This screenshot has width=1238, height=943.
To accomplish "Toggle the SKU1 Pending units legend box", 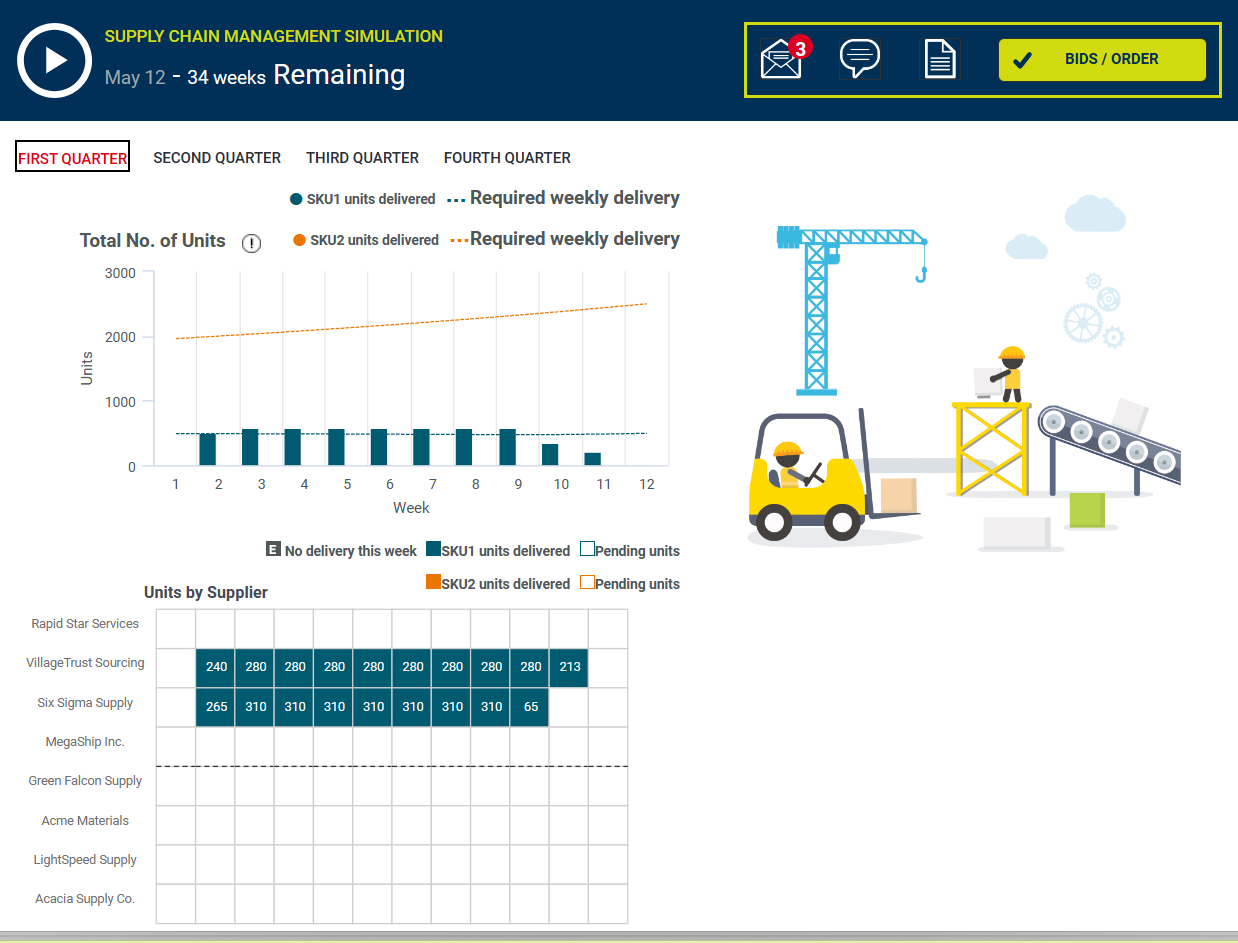I will pyautogui.click(x=587, y=549).
